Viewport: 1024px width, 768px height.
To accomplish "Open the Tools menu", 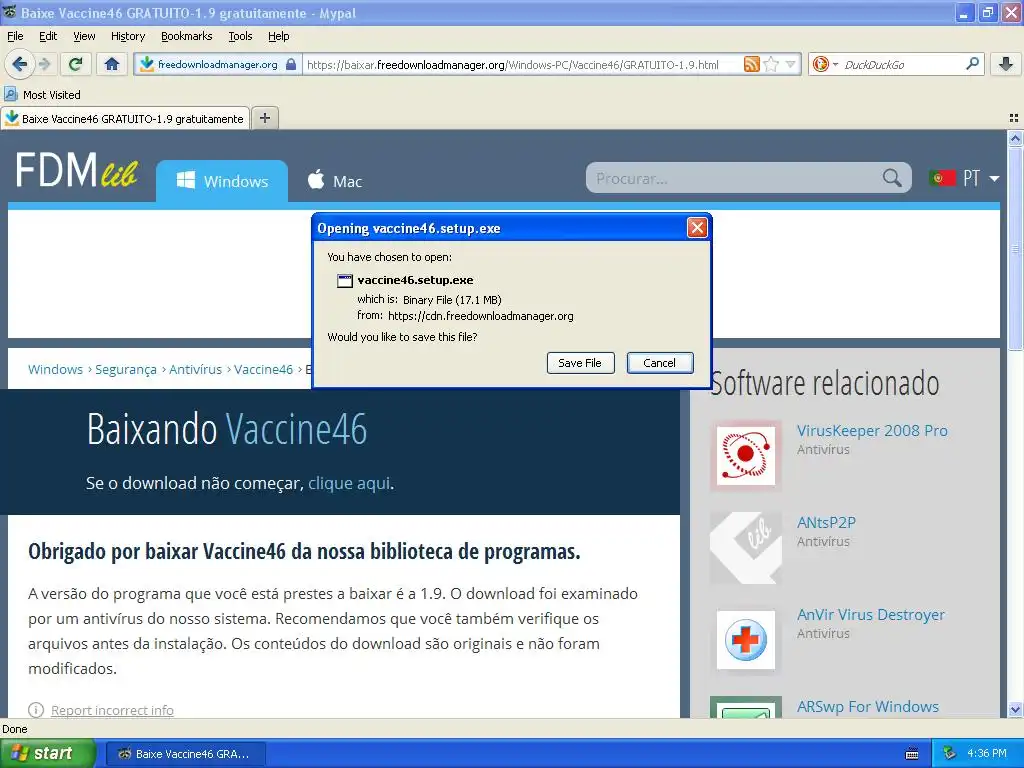I will click(240, 36).
